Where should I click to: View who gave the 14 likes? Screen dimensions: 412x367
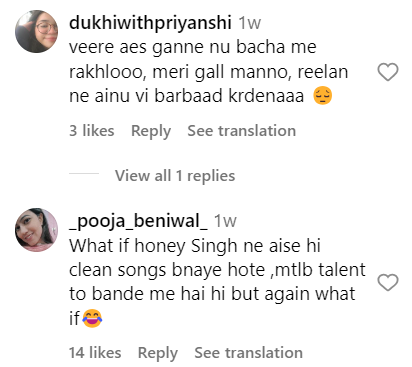coord(95,353)
